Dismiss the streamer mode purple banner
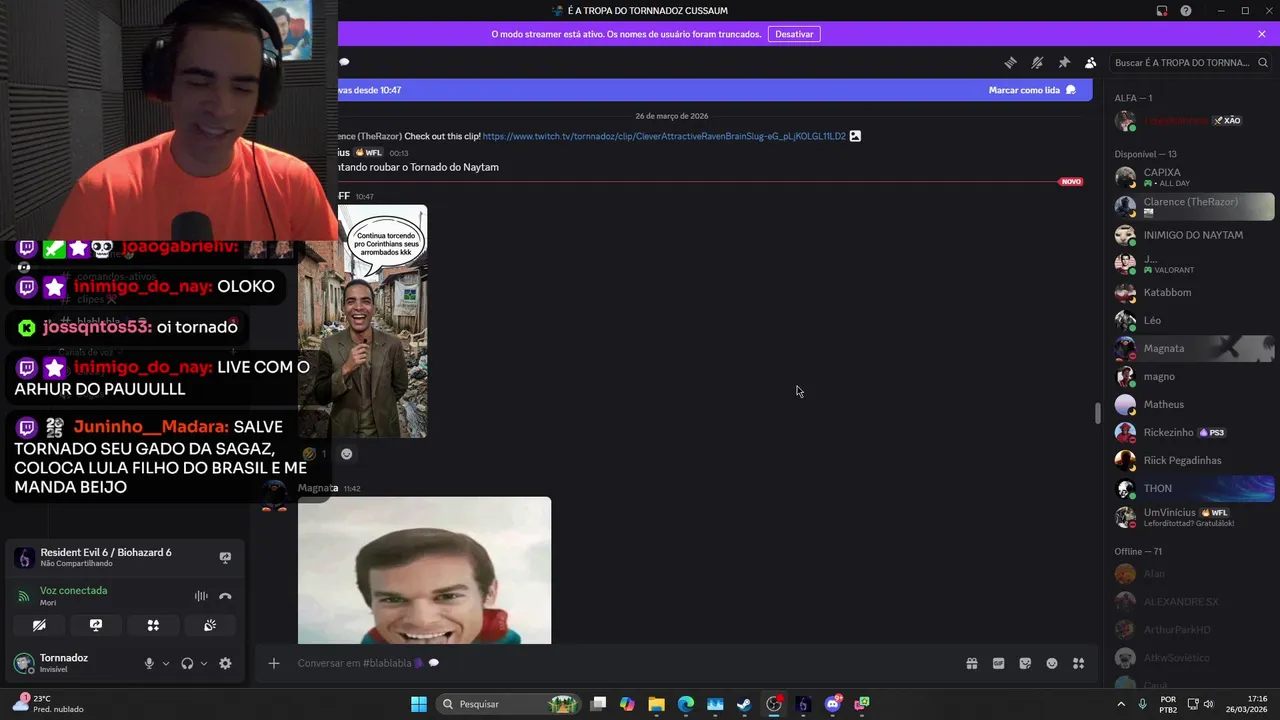1280x720 pixels. pyautogui.click(x=1262, y=34)
